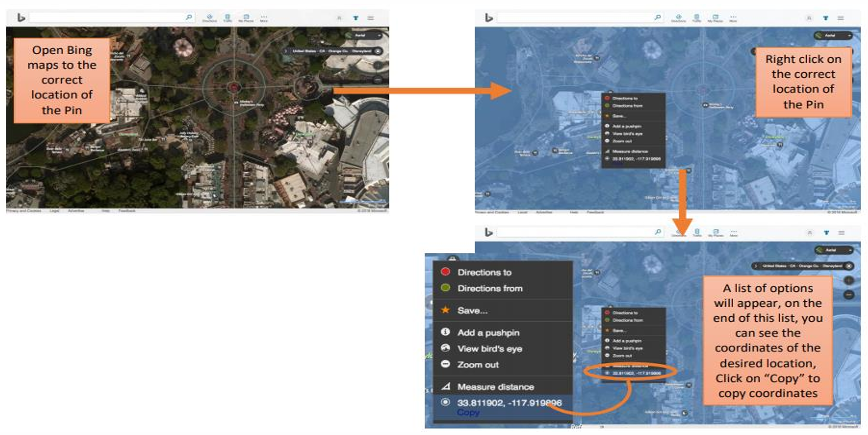The width and height of the screenshot is (868, 435).
Task: Click zoom out button on top-left map
Action: pyautogui.click(x=378, y=79)
